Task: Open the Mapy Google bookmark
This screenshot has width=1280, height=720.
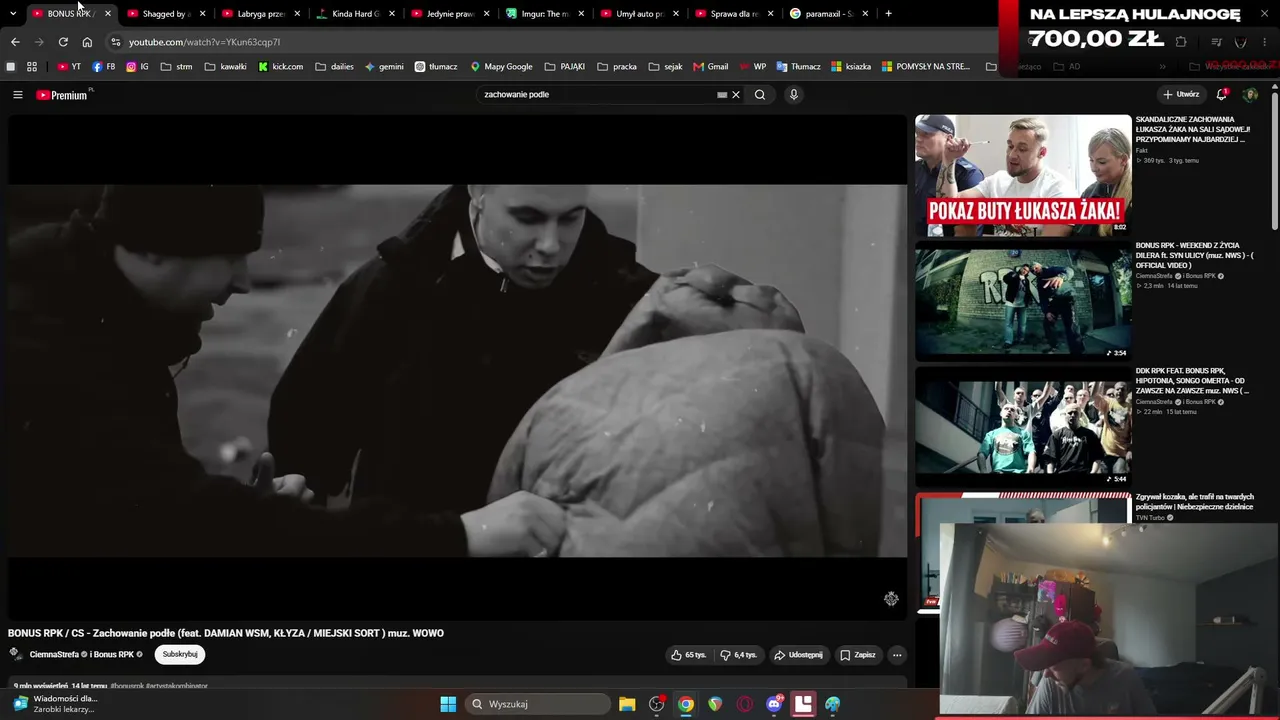Action: [x=501, y=67]
